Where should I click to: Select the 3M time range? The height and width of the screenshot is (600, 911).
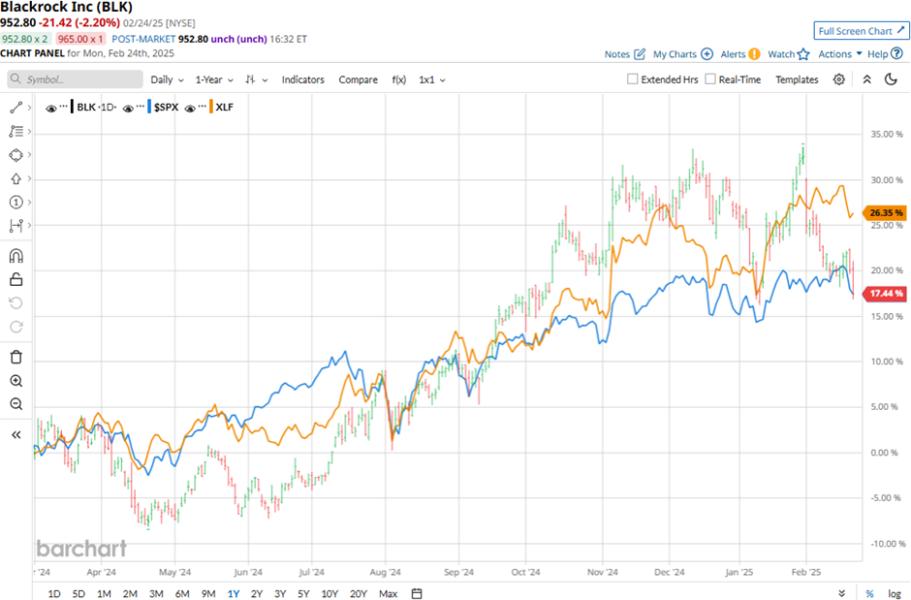[156, 593]
